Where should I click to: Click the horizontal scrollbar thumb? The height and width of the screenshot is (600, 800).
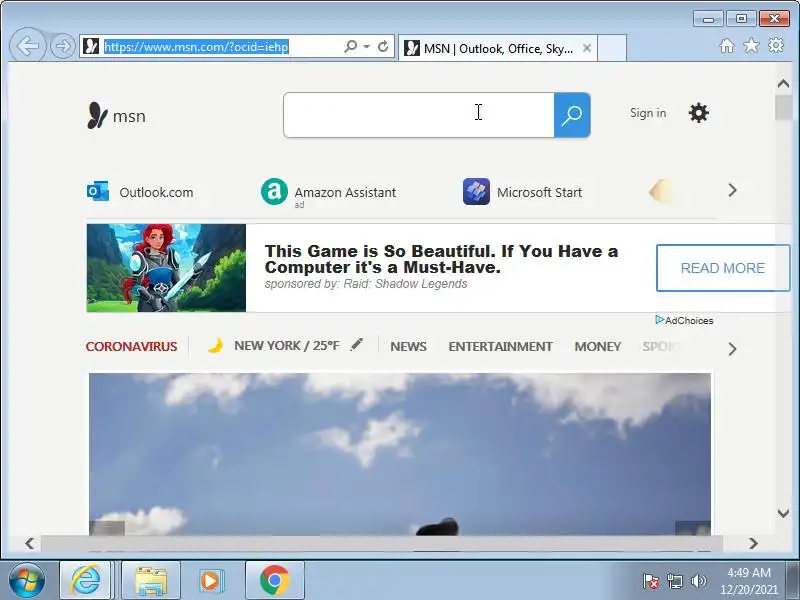coord(382,543)
